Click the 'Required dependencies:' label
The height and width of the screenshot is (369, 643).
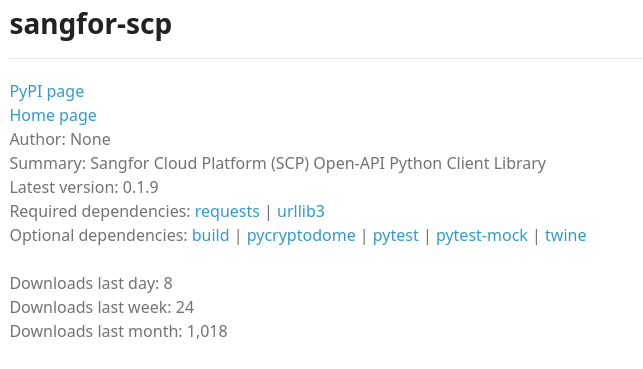pos(100,212)
